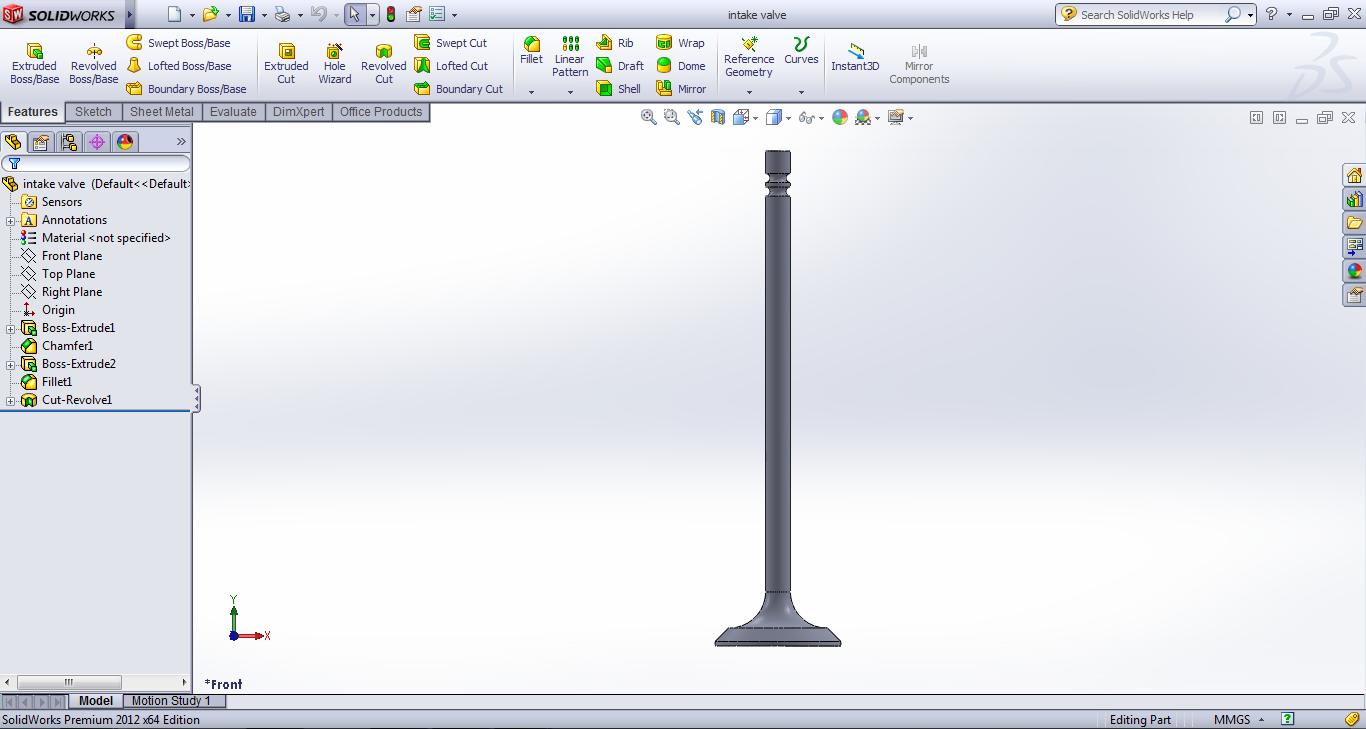Switch to the Office Products tab
1366x729 pixels.
(x=381, y=112)
